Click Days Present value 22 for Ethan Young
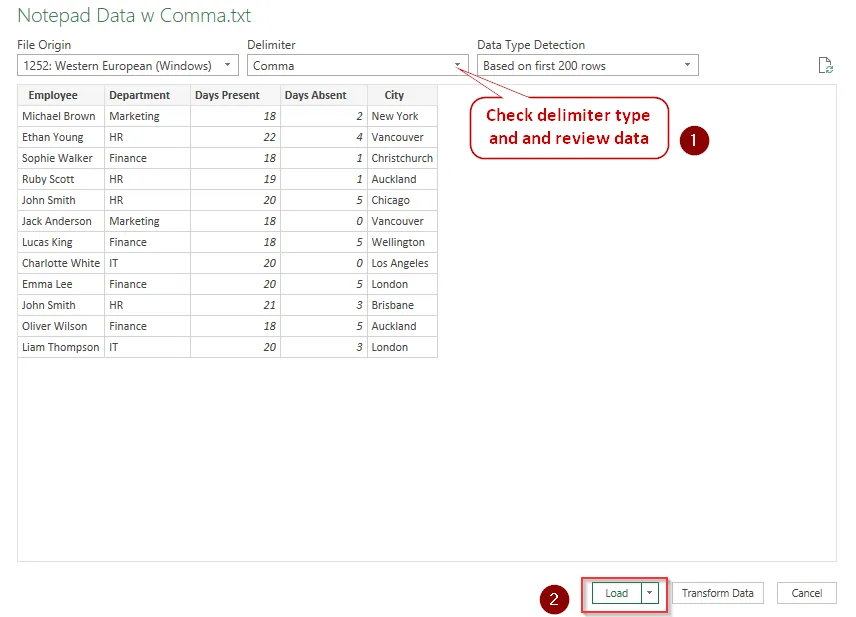Screen dimensions: 856x617 point(235,137)
